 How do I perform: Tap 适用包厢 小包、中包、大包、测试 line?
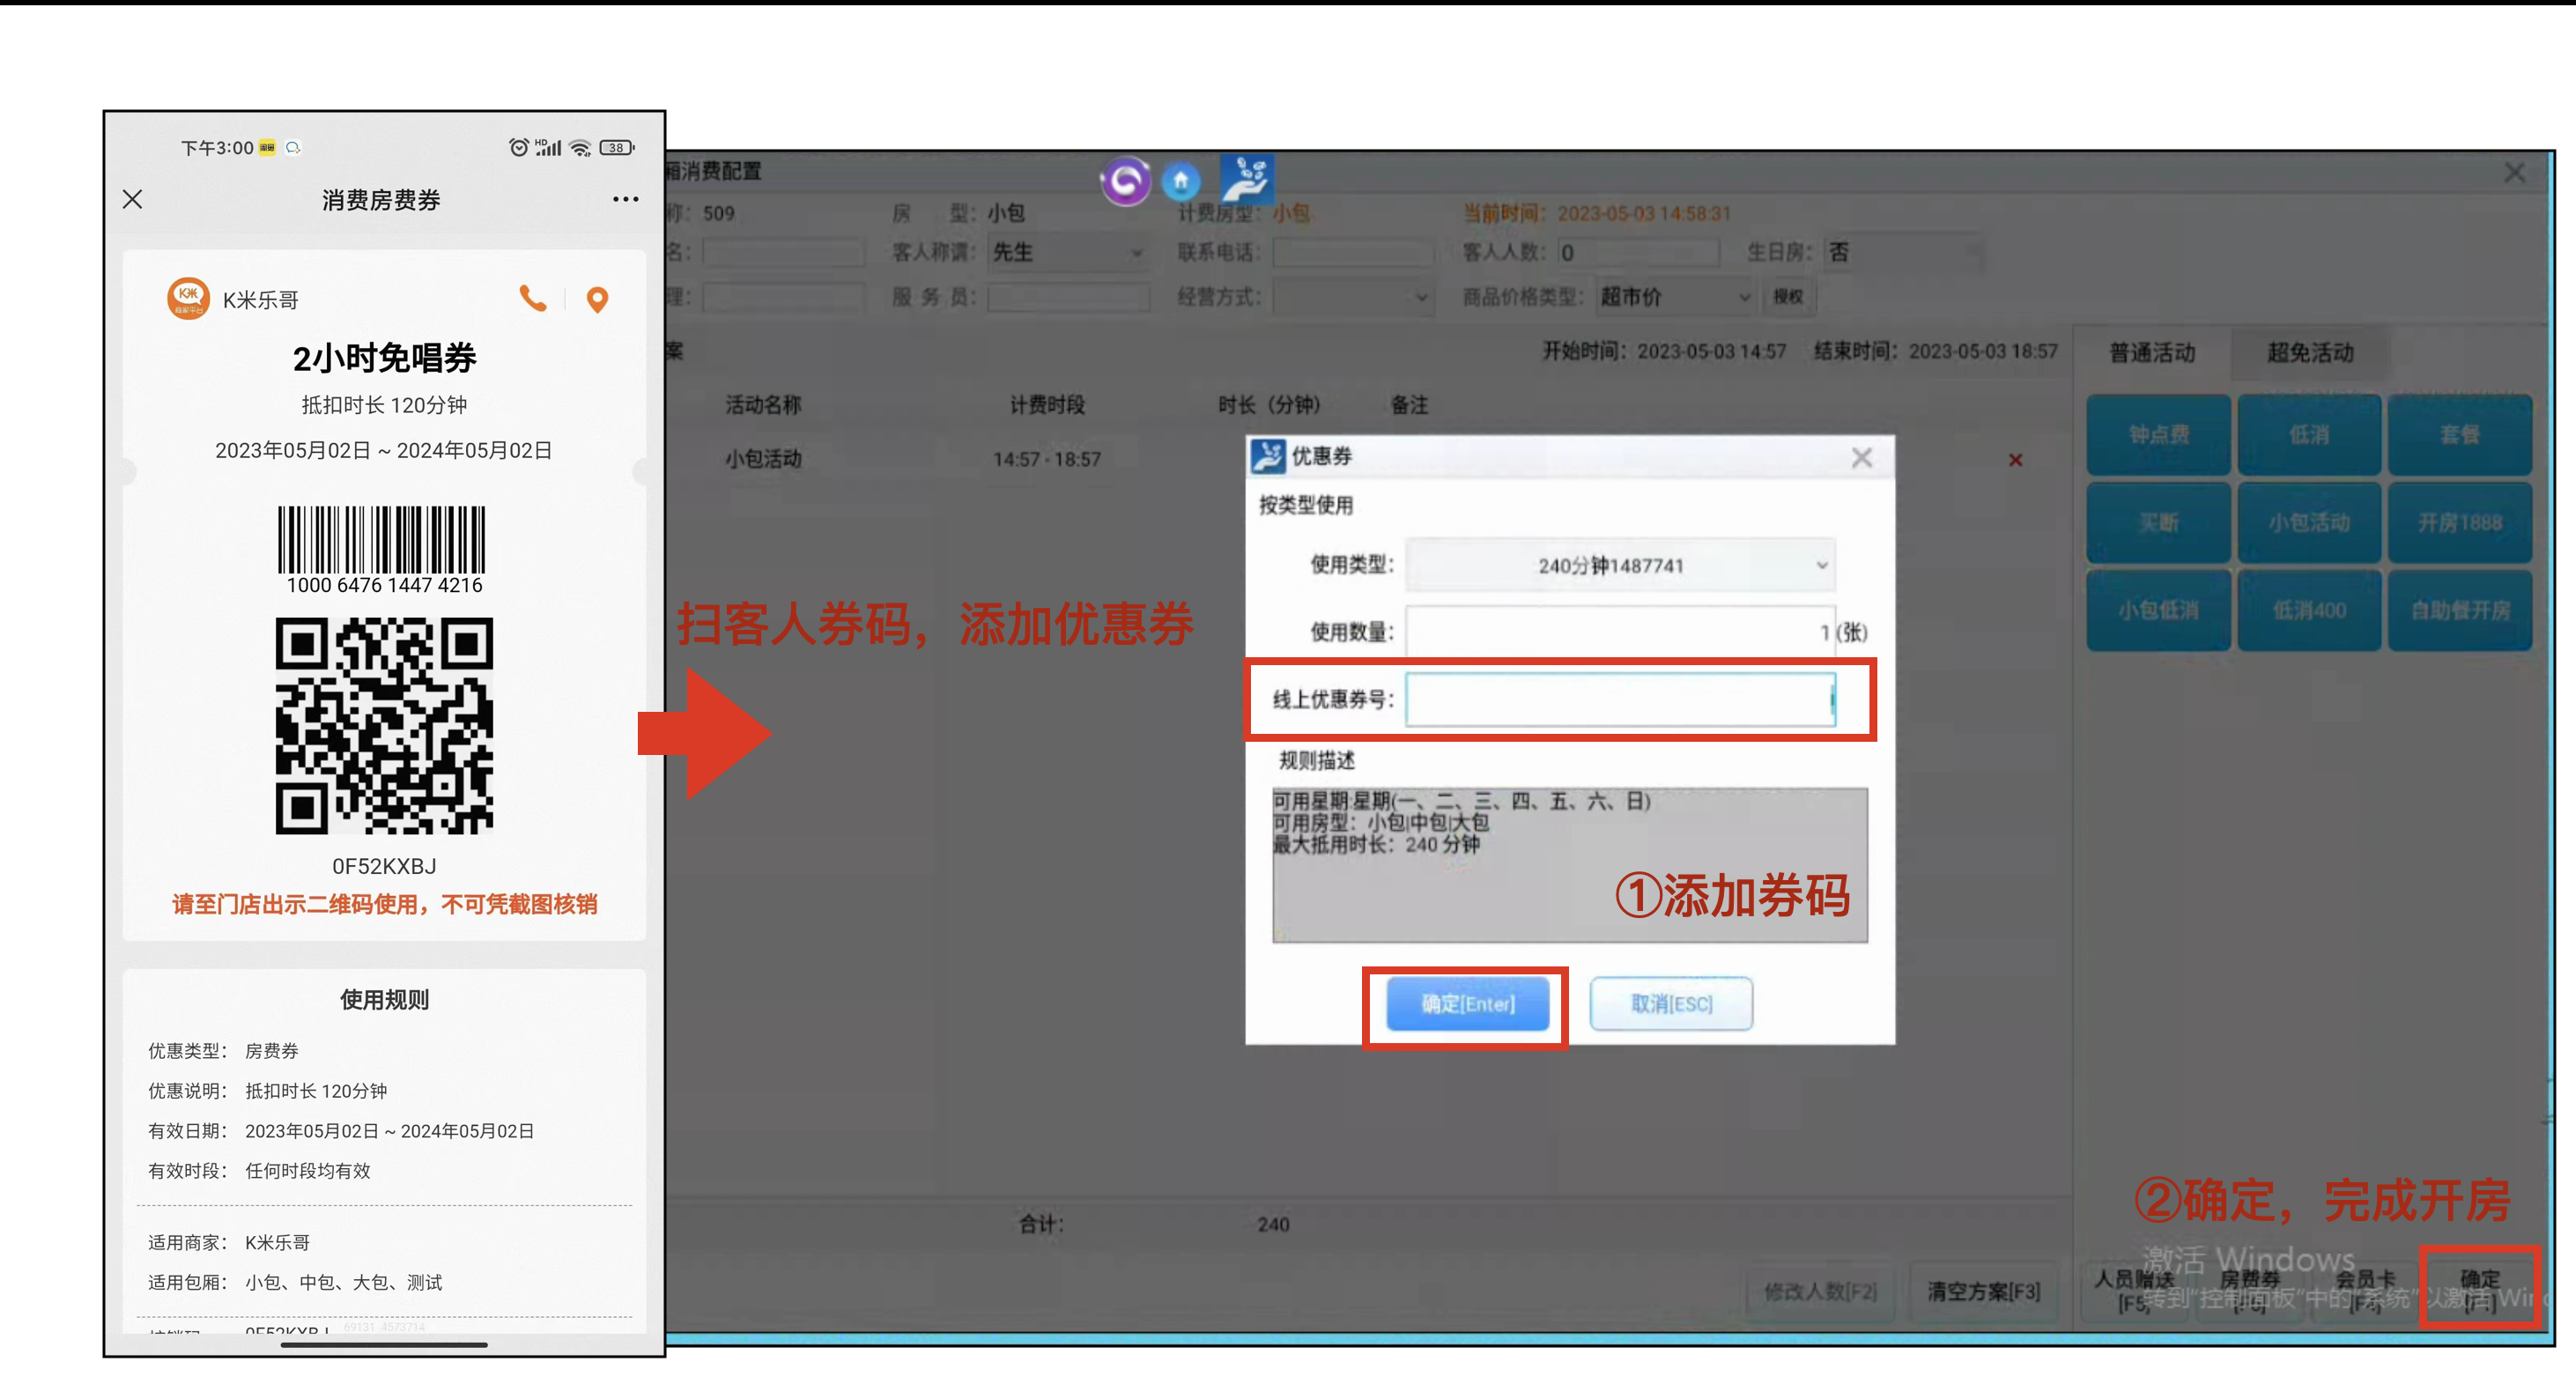295,1282
